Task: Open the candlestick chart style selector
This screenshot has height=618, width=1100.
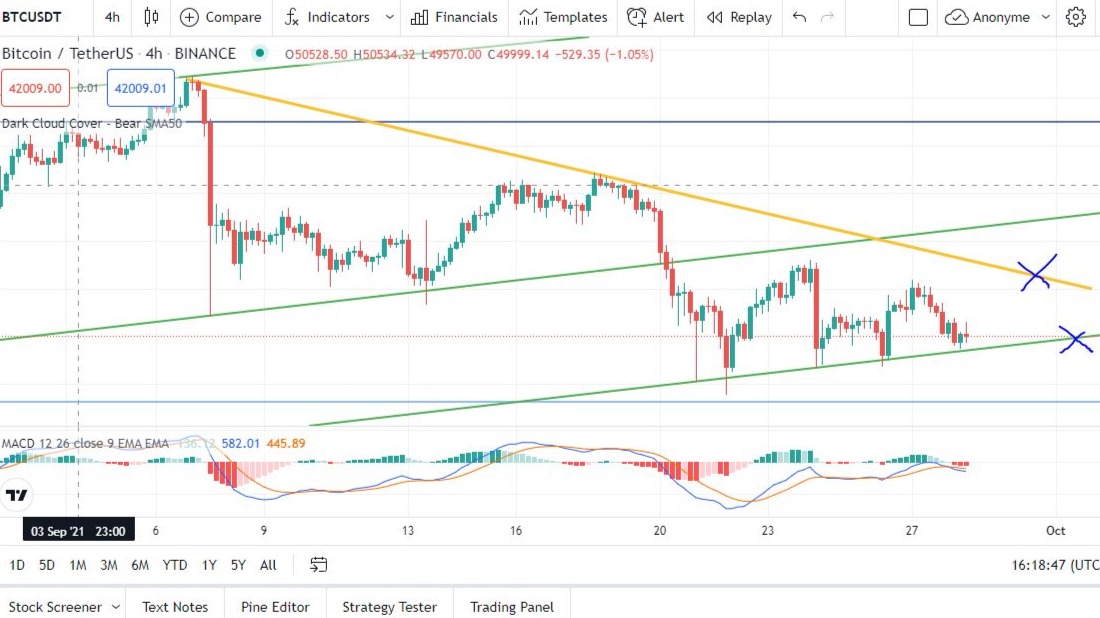Action: click(151, 17)
